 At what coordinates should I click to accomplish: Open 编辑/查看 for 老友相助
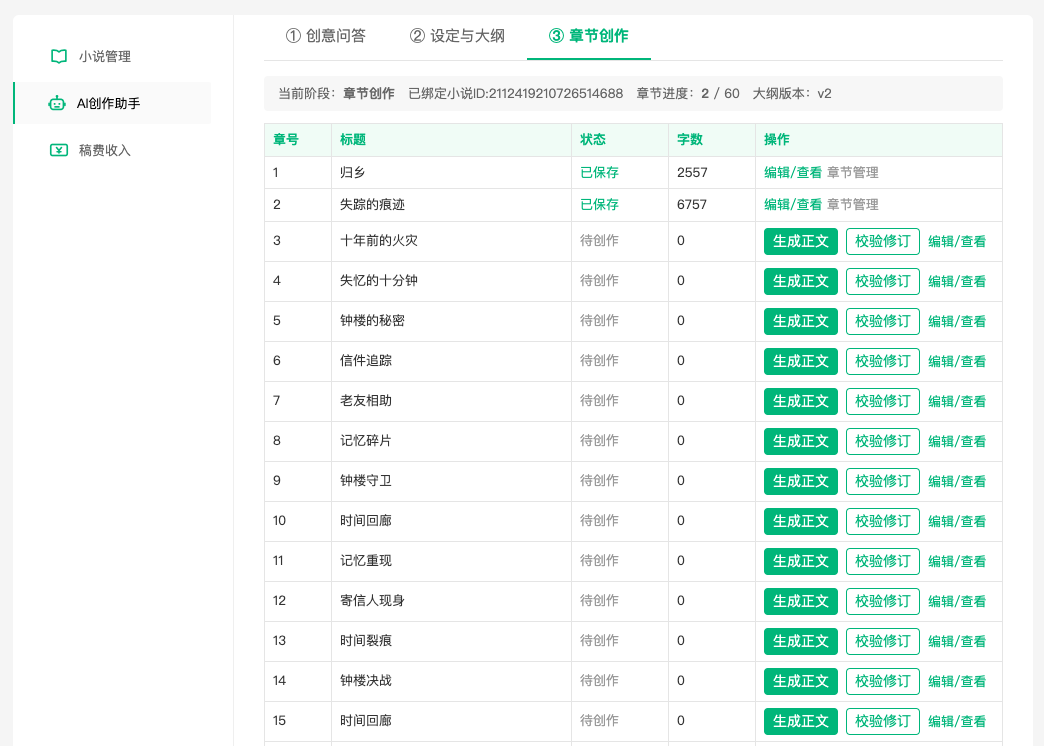957,401
